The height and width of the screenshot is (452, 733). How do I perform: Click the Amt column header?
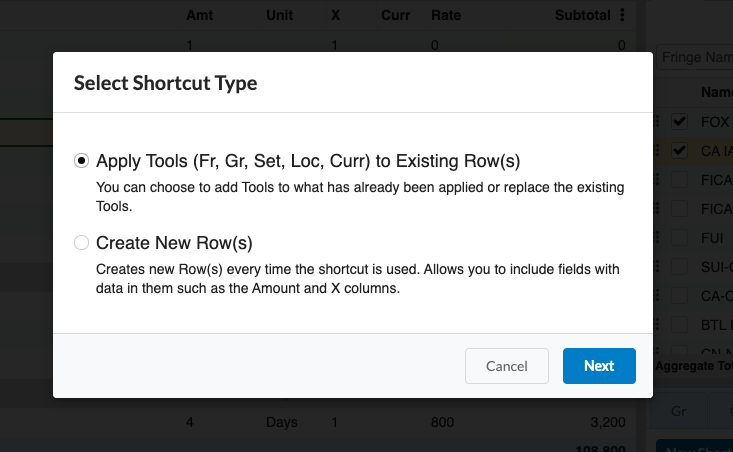tap(200, 15)
